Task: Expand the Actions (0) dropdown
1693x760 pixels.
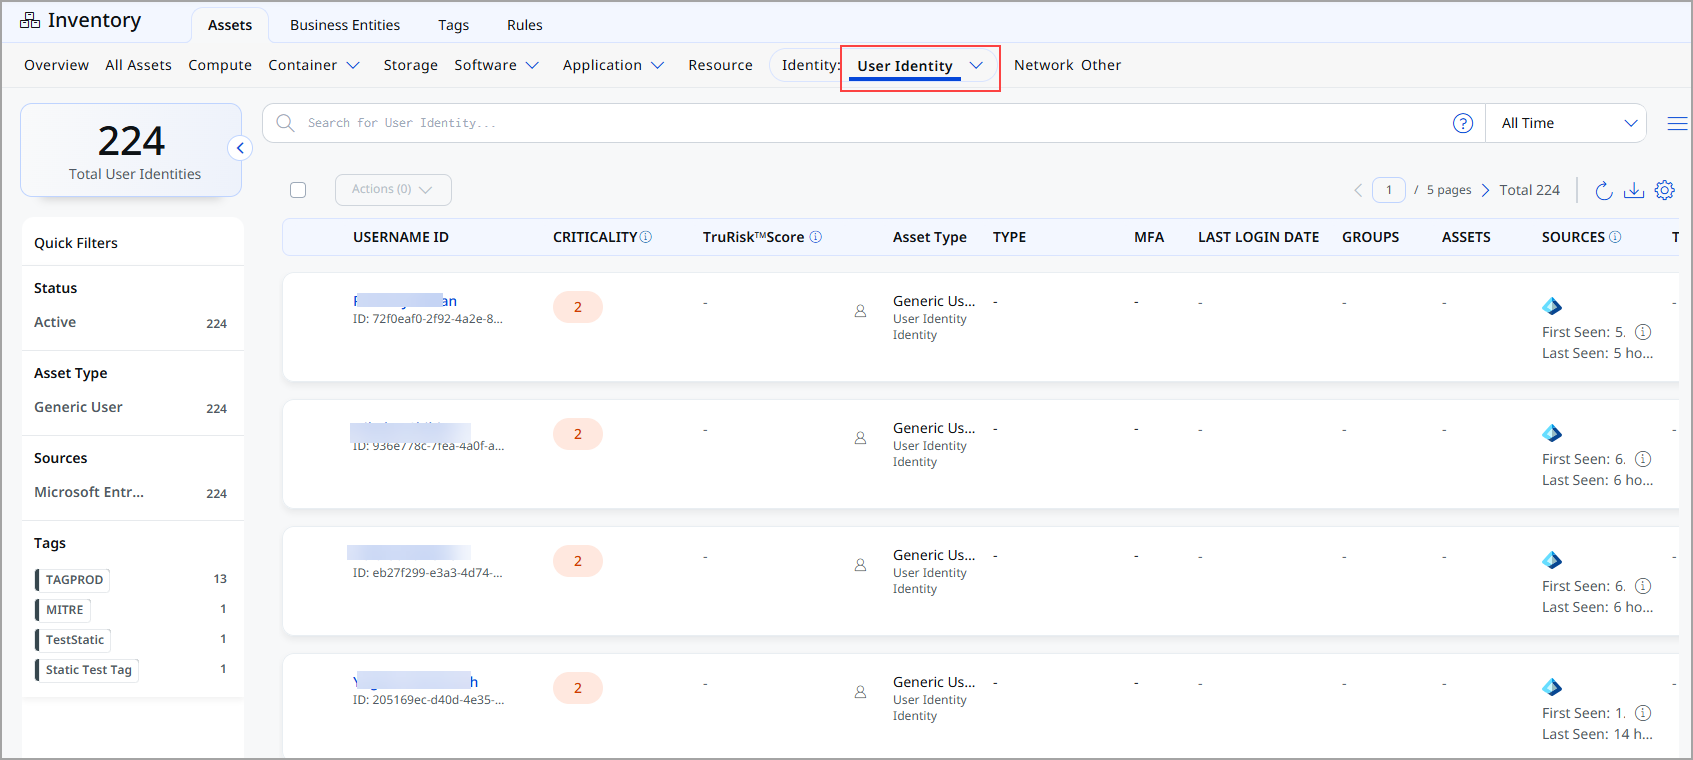Action: pos(393,190)
